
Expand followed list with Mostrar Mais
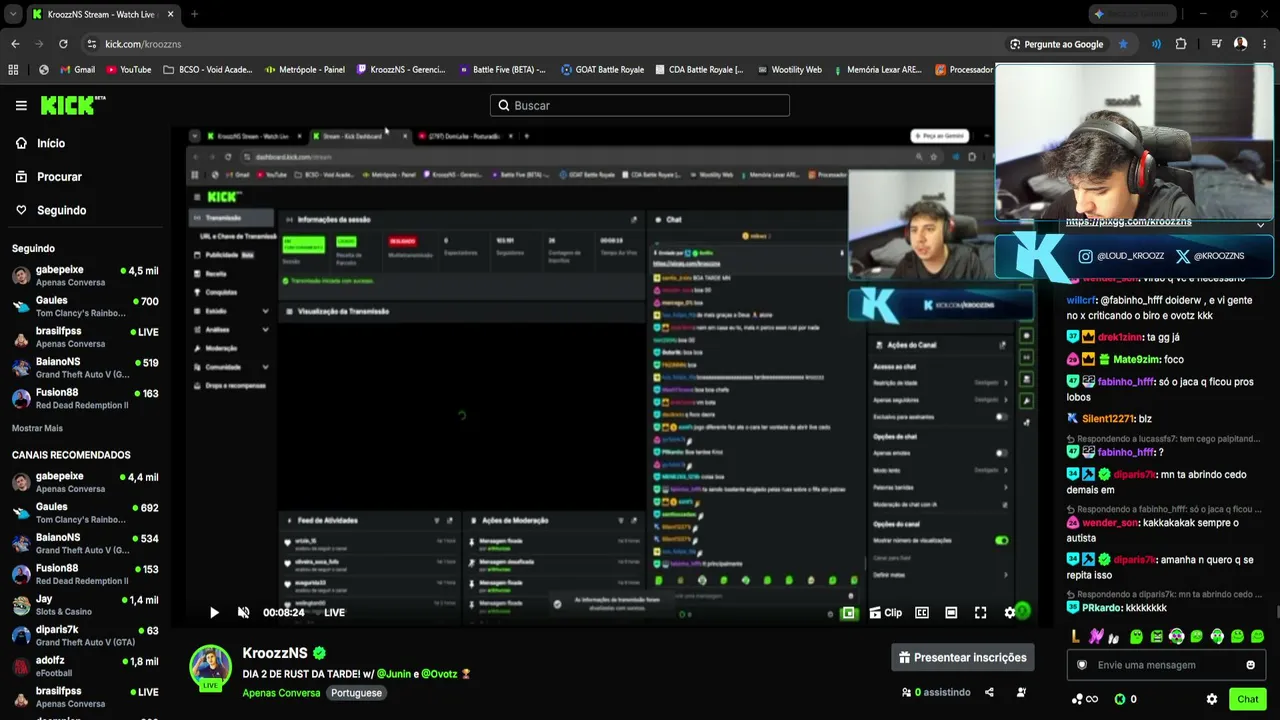click(x=37, y=428)
